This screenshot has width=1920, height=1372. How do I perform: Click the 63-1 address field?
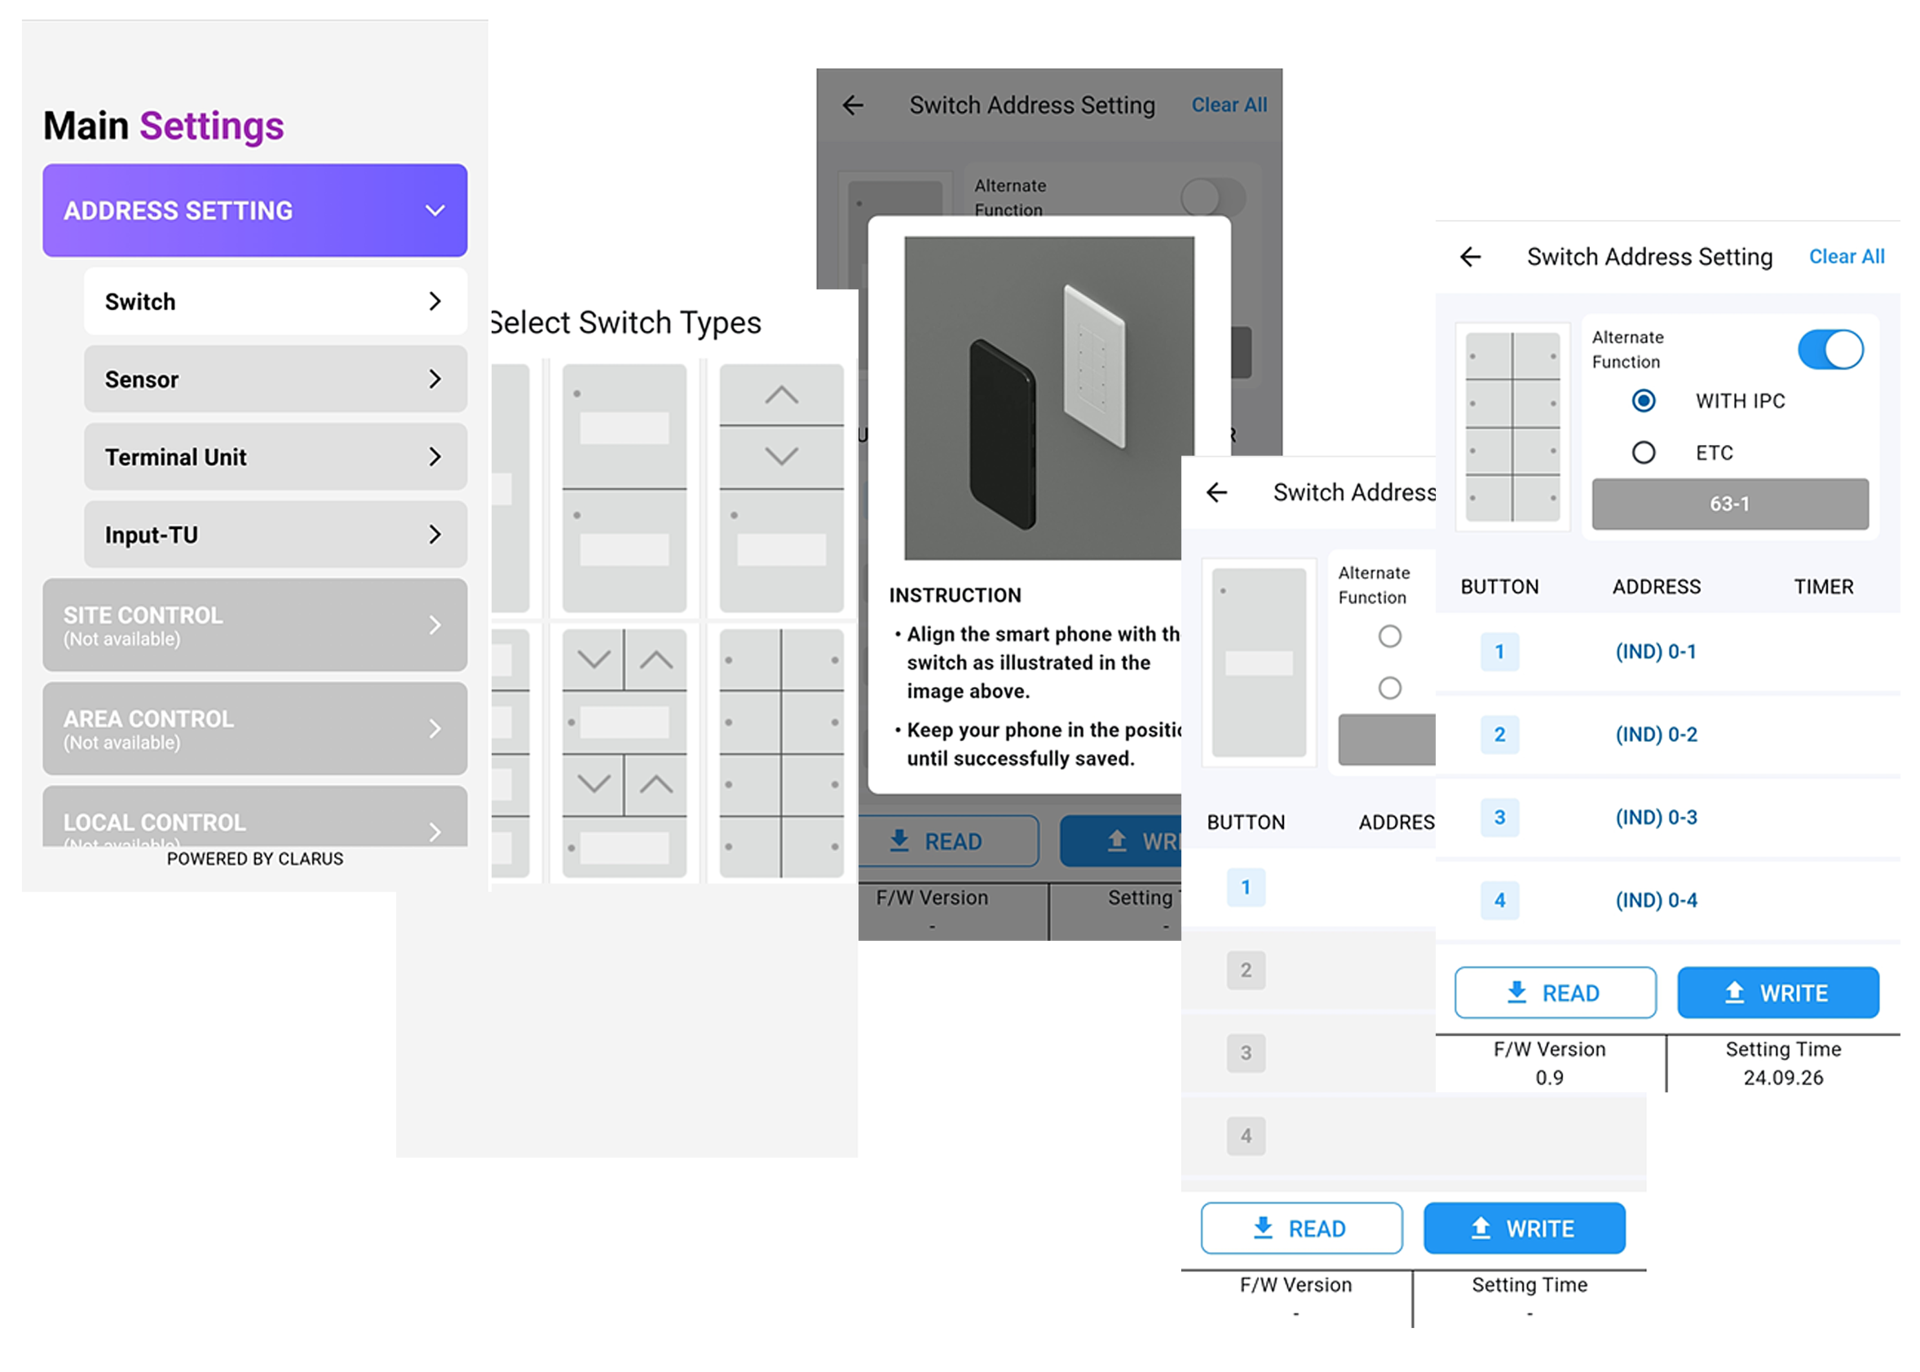[1729, 504]
